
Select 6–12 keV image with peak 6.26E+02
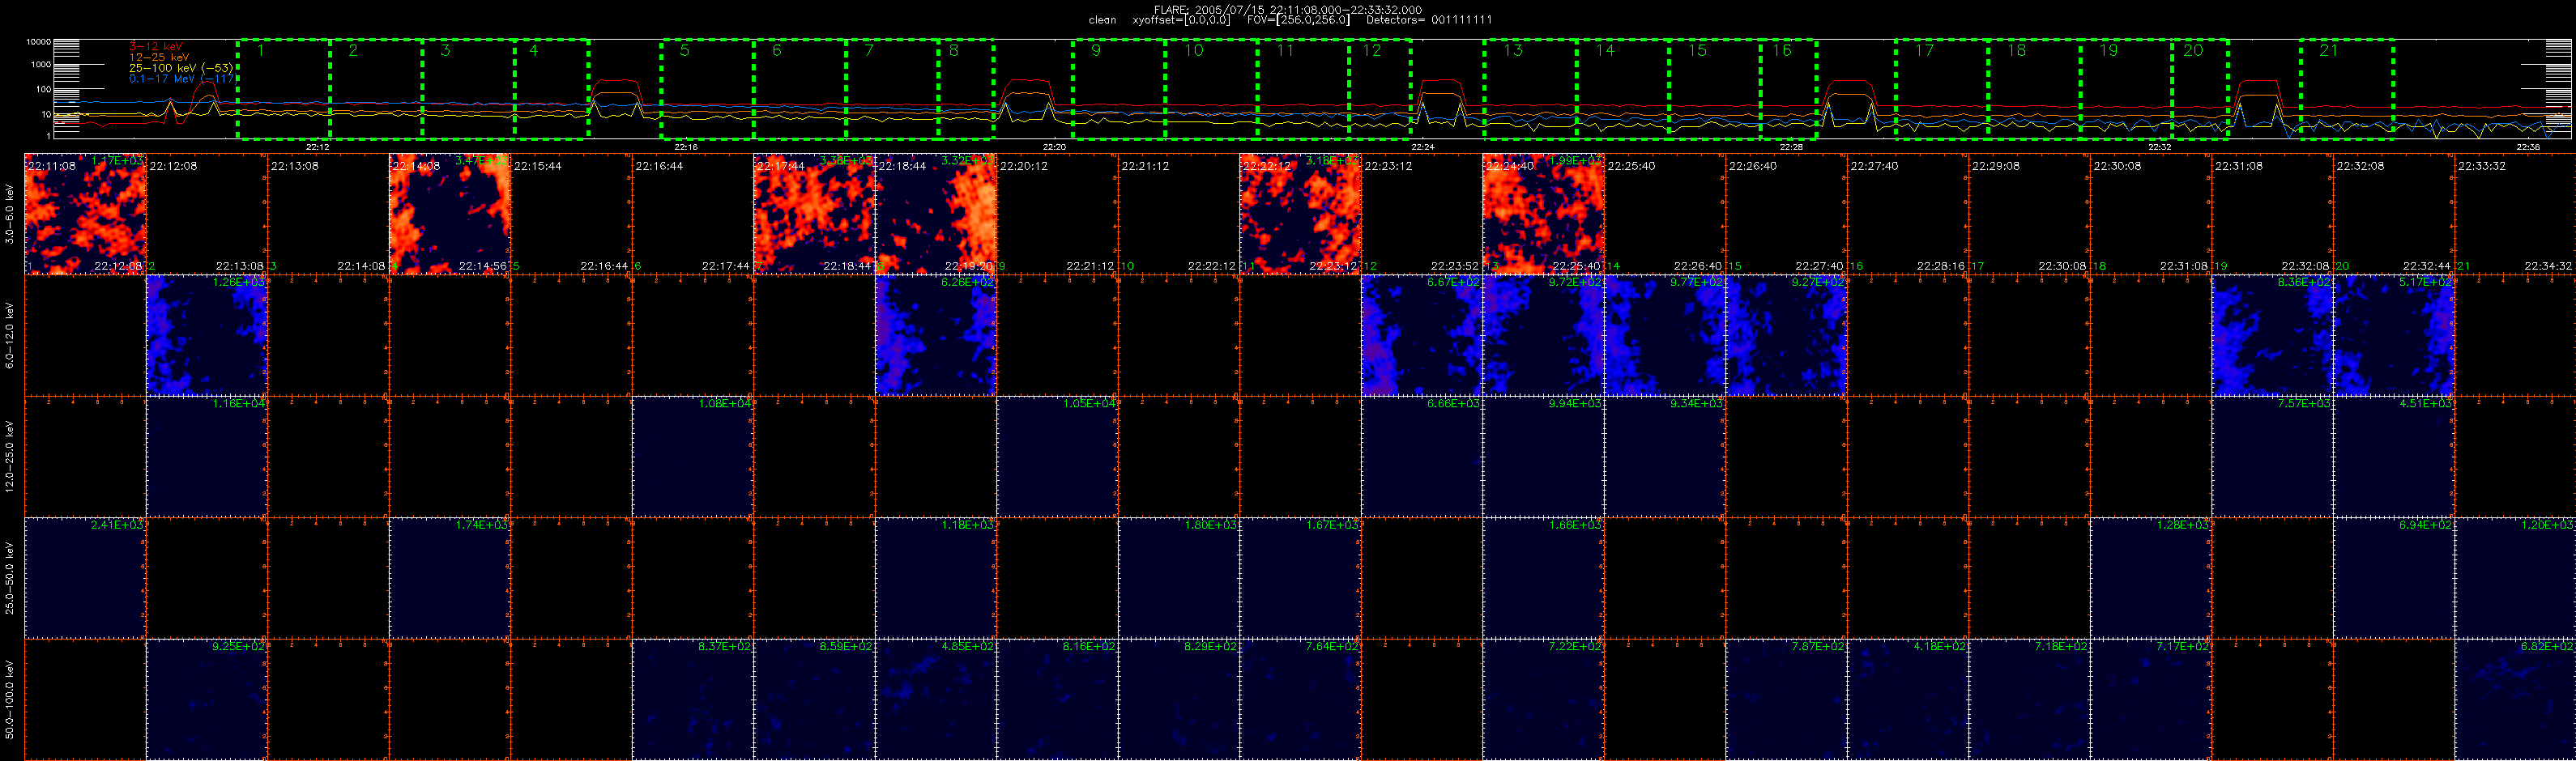(936, 335)
